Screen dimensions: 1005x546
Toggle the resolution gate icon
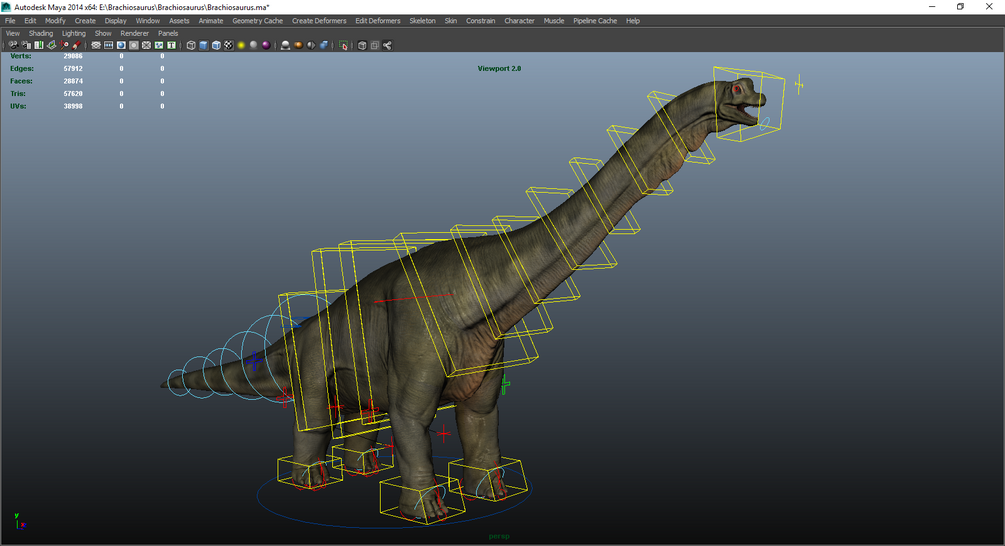(121, 46)
